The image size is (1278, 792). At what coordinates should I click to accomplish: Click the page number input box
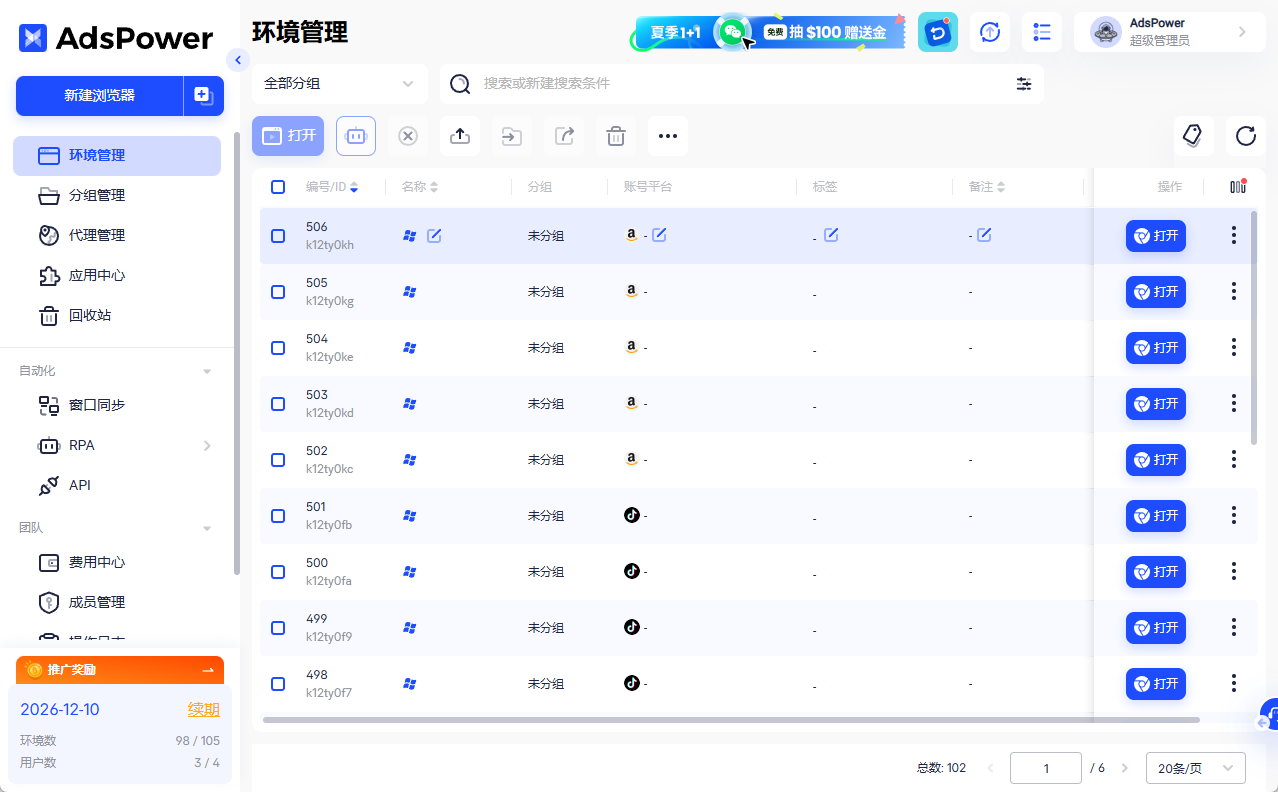point(1046,768)
